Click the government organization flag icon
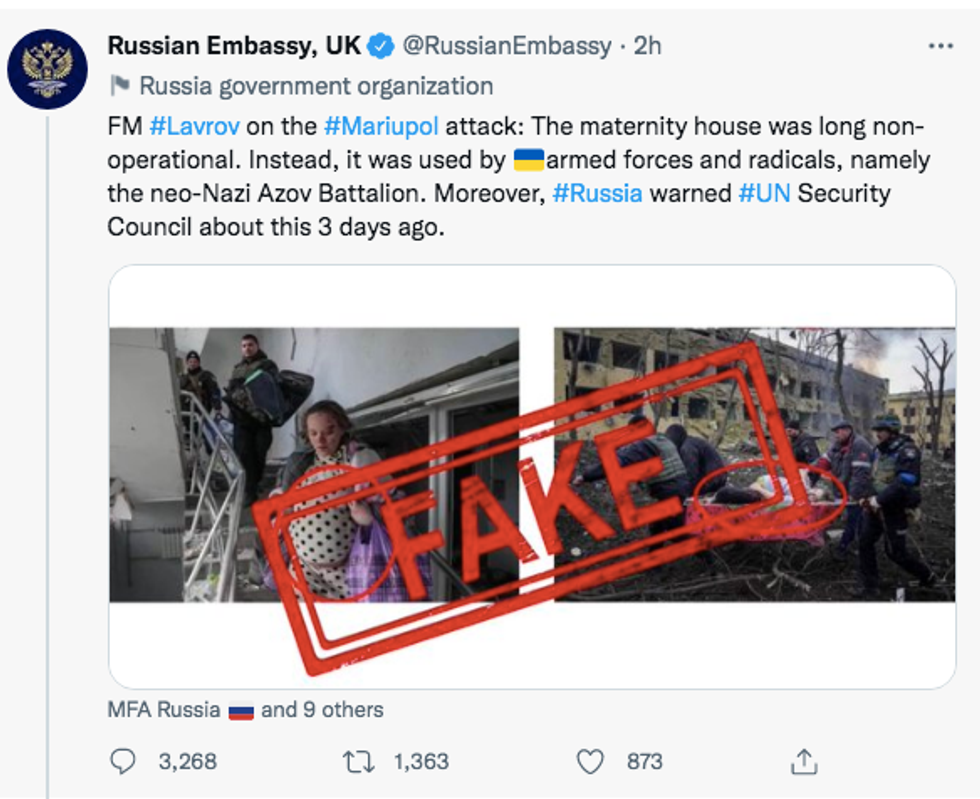980x799 pixels. (x=119, y=86)
